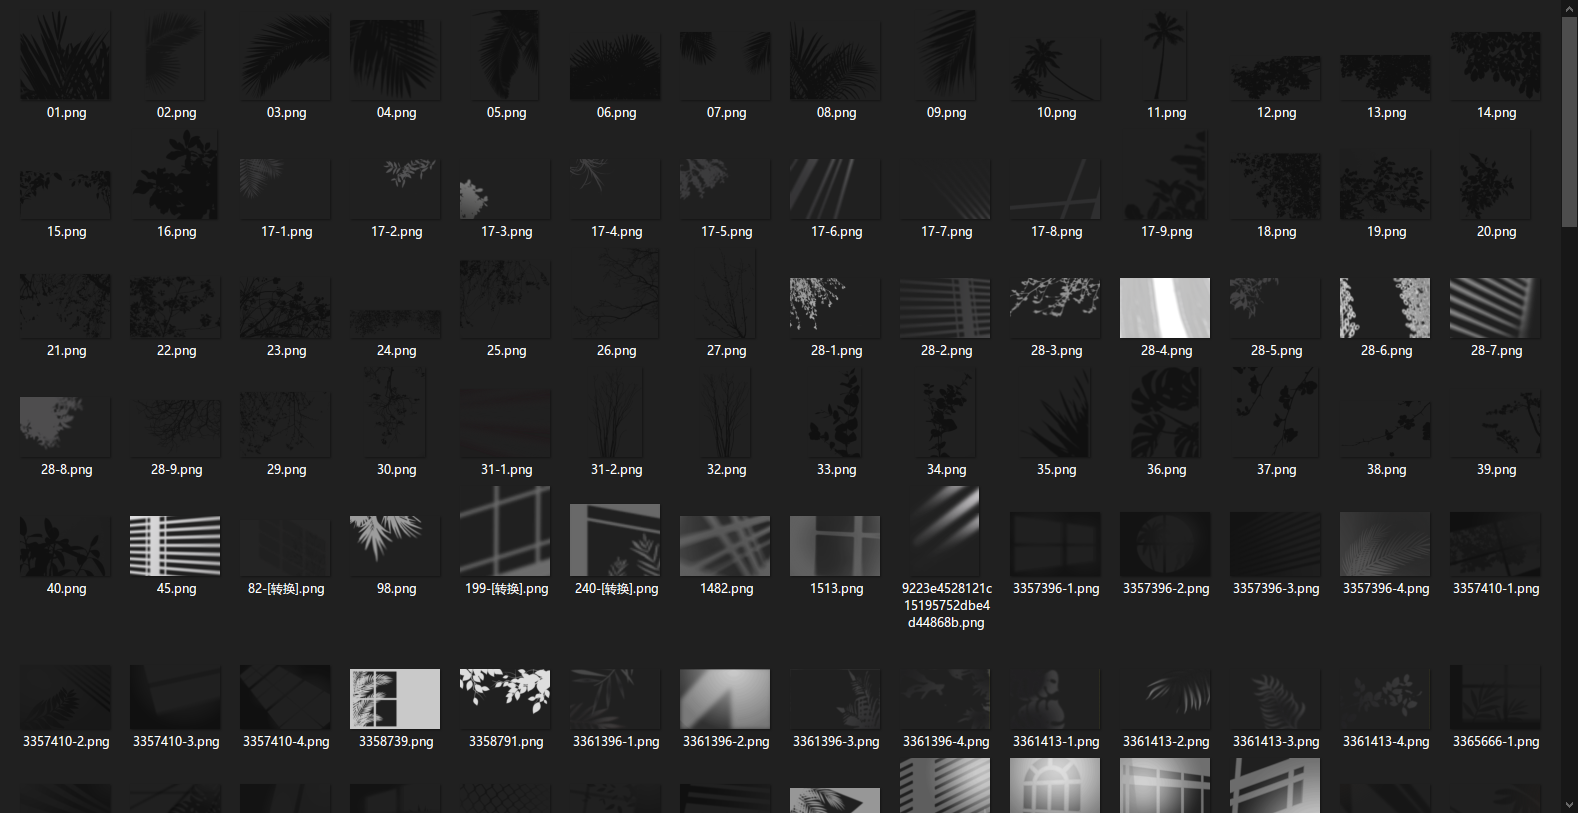Click the 3357396-4.png thumbnail
This screenshot has height=813, width=1578.
[1386, 544]
